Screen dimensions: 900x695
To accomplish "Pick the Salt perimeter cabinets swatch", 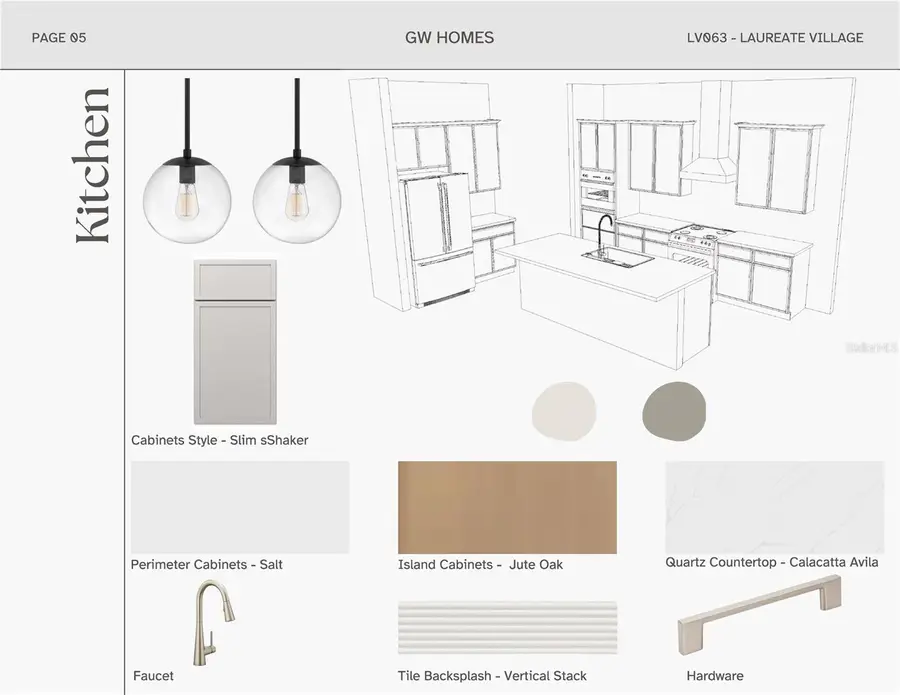I will coord(240,507).
